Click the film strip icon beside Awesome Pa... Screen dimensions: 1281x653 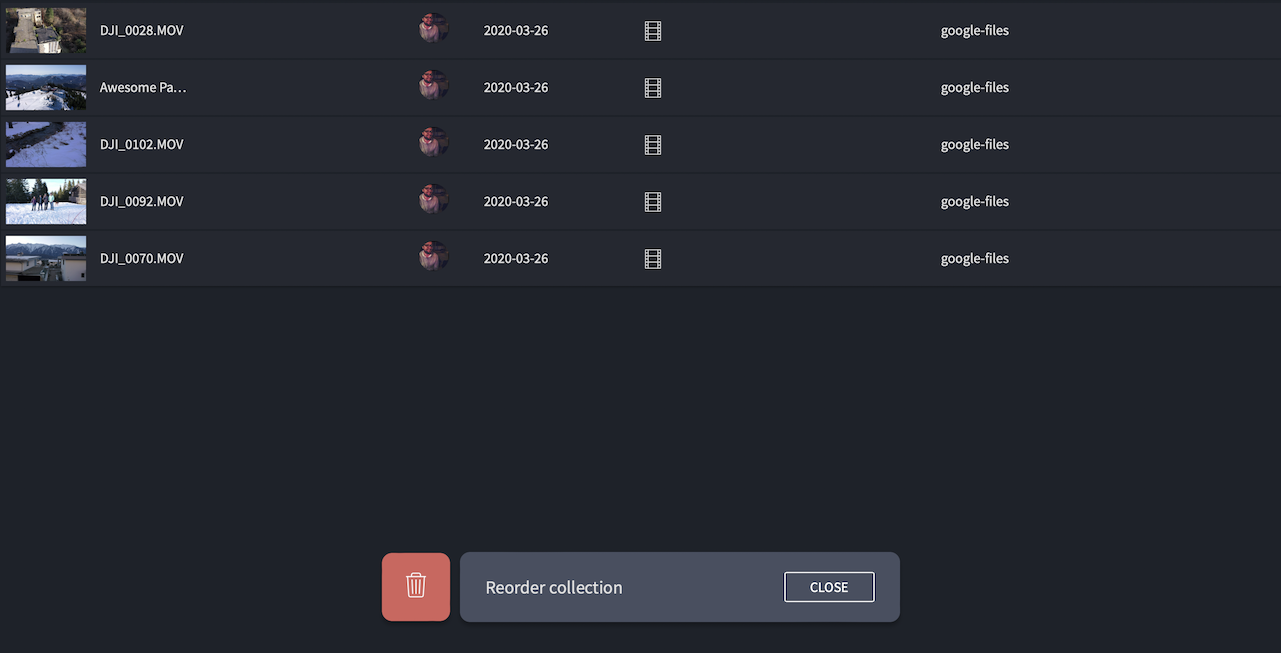point(652,87)
